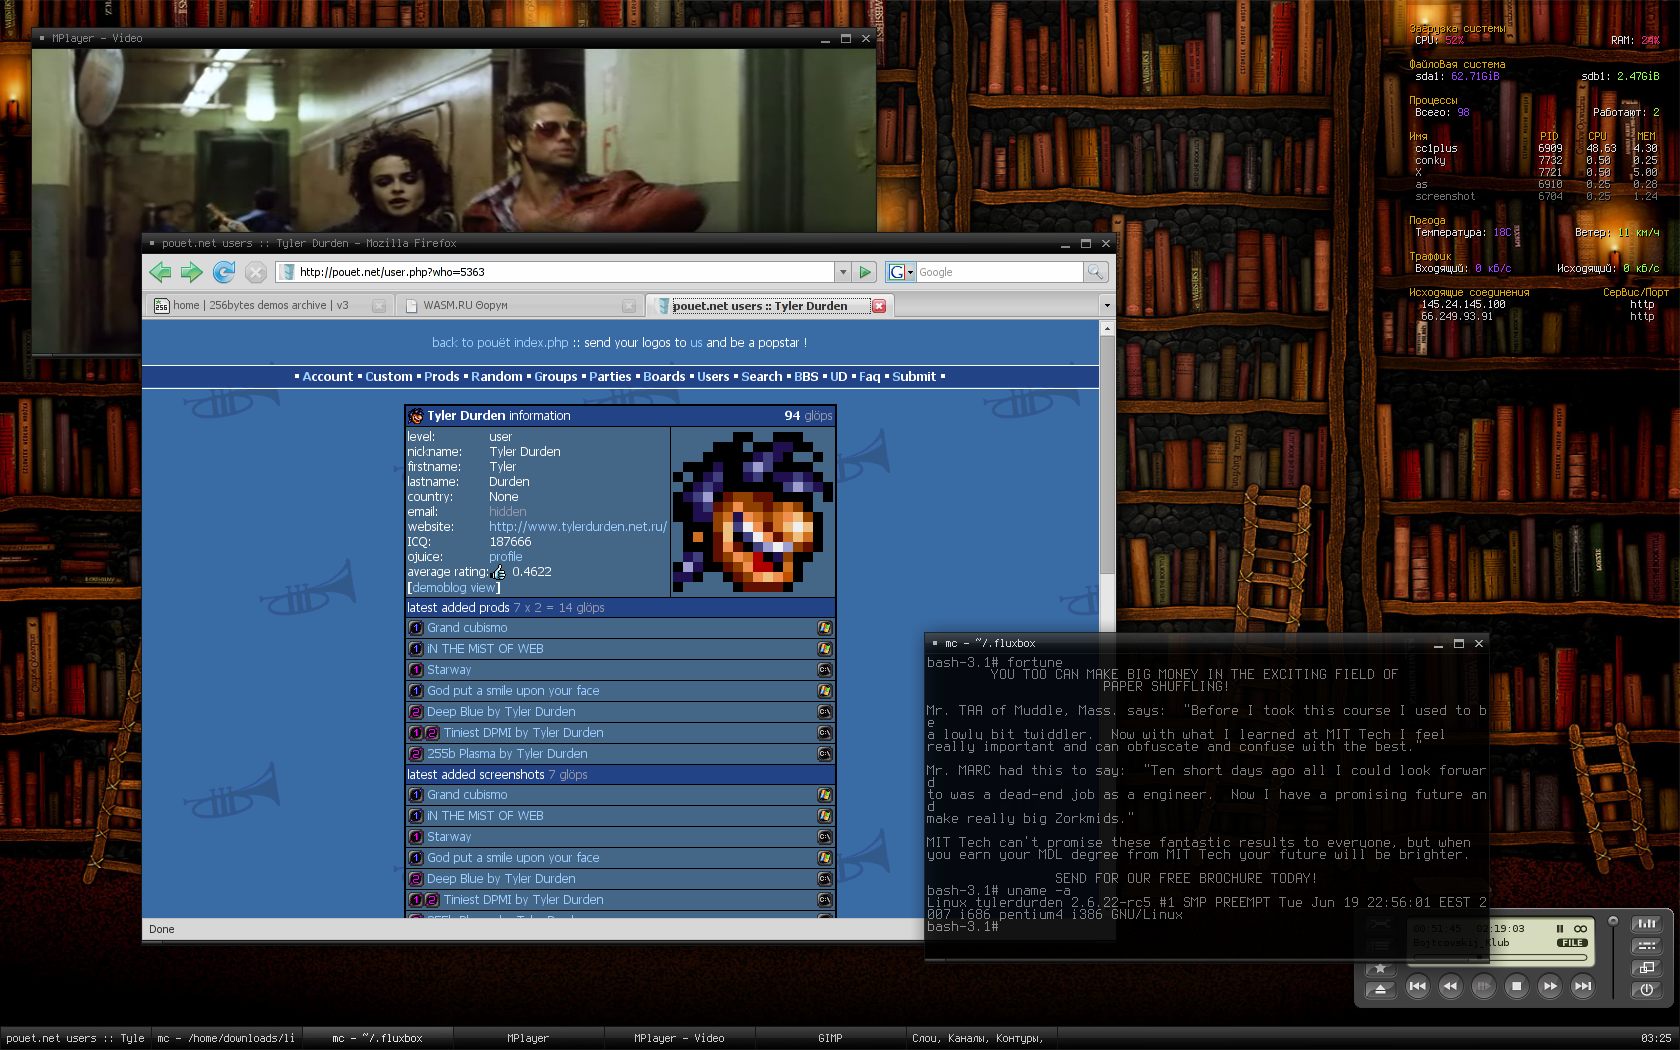The image size is (1680, 1050).
Task: Click the green Go button beside the URL bar
Action: pyautogui.click(x=866, y=272)
